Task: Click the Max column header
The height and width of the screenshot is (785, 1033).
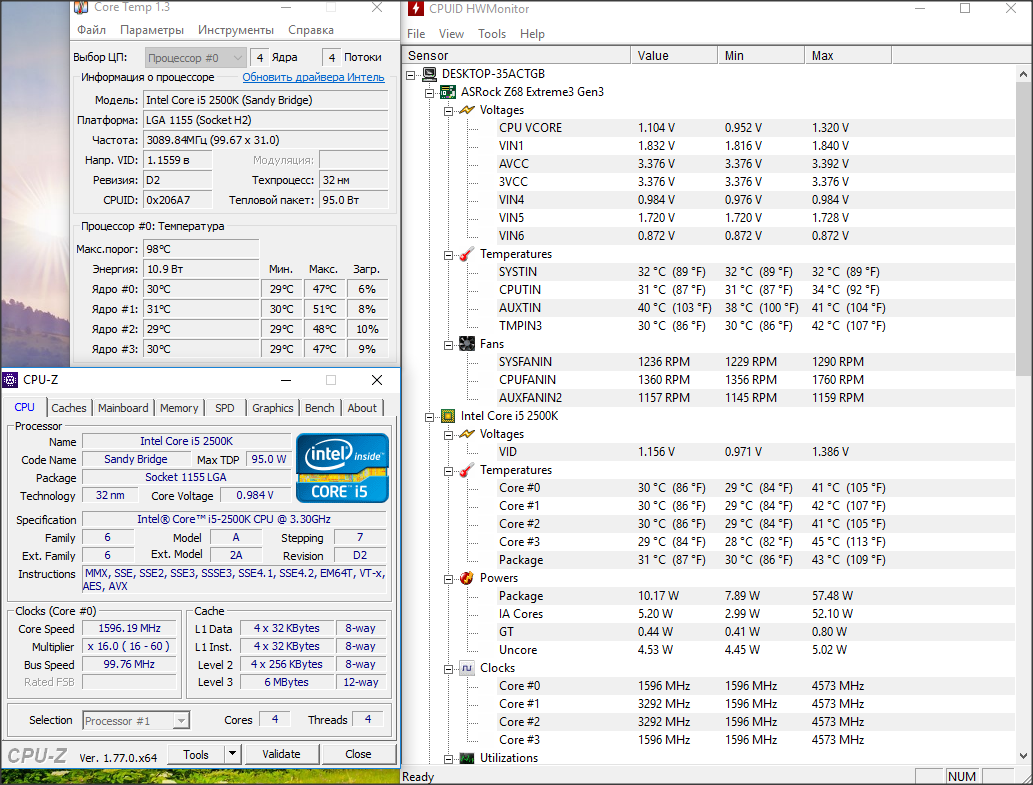Action: coord(848,55)
